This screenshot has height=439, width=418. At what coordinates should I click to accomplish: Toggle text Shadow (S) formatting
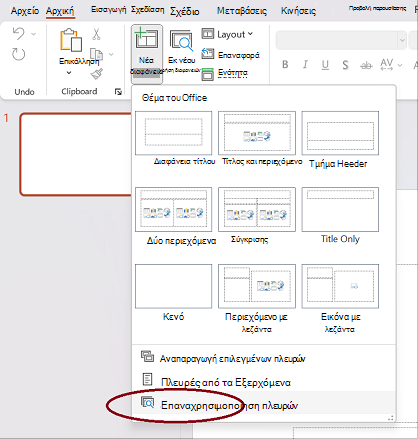pyautogui.click(x=345, y=65)
